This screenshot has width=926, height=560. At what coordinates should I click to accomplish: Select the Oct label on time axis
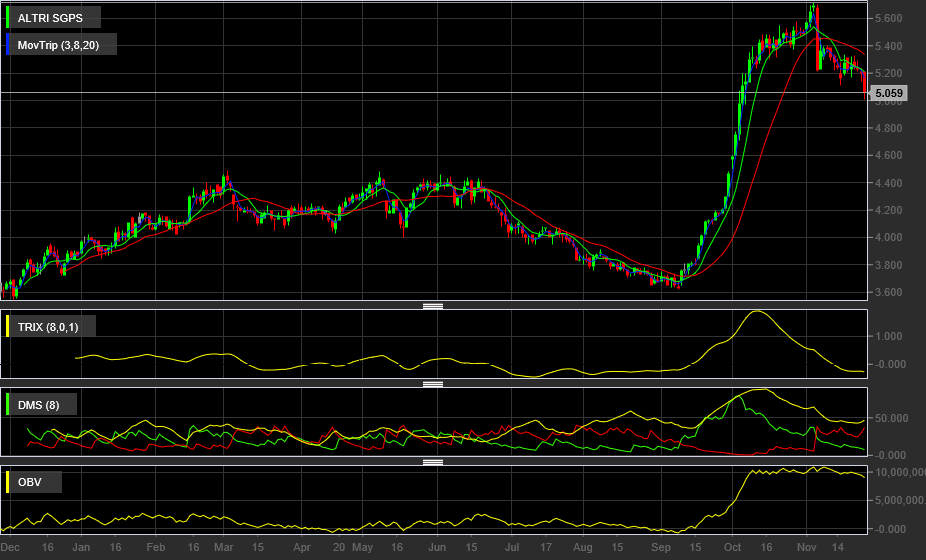tap(734, 548)
